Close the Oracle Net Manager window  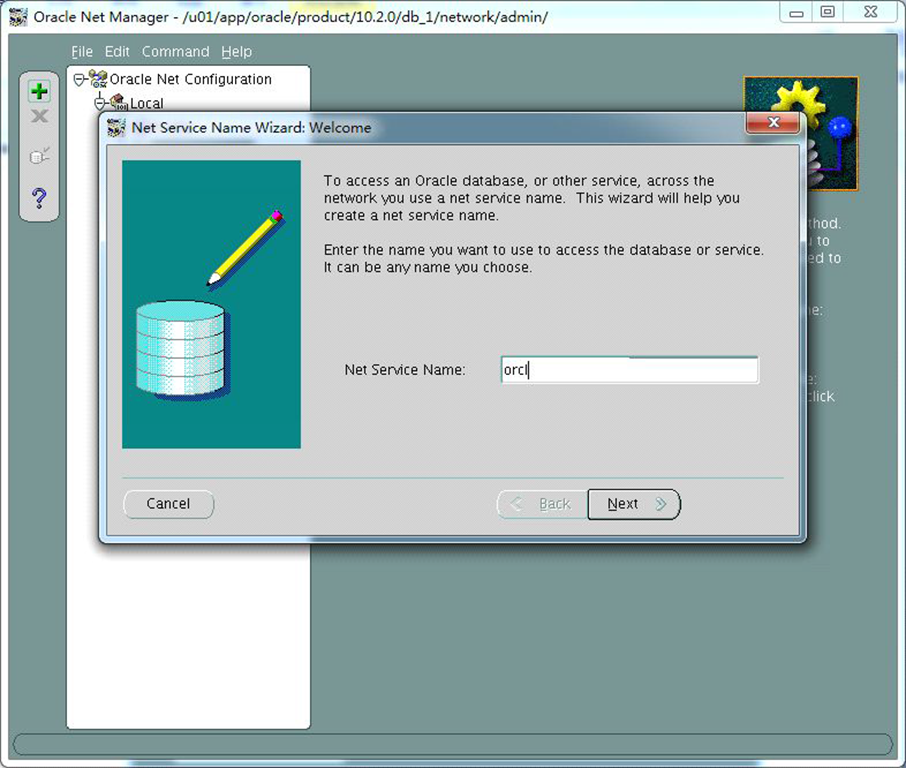coord(871,12)
